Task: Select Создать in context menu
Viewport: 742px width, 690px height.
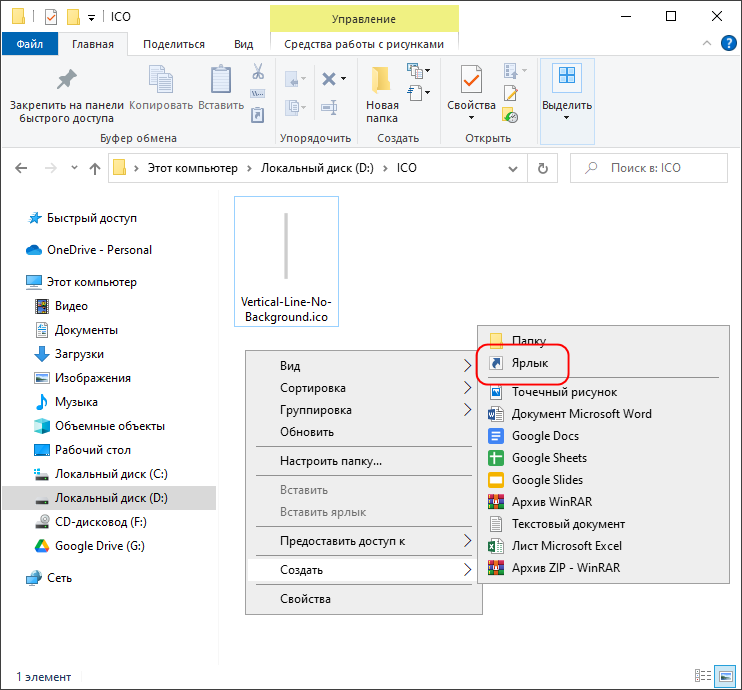Action: 364,570
